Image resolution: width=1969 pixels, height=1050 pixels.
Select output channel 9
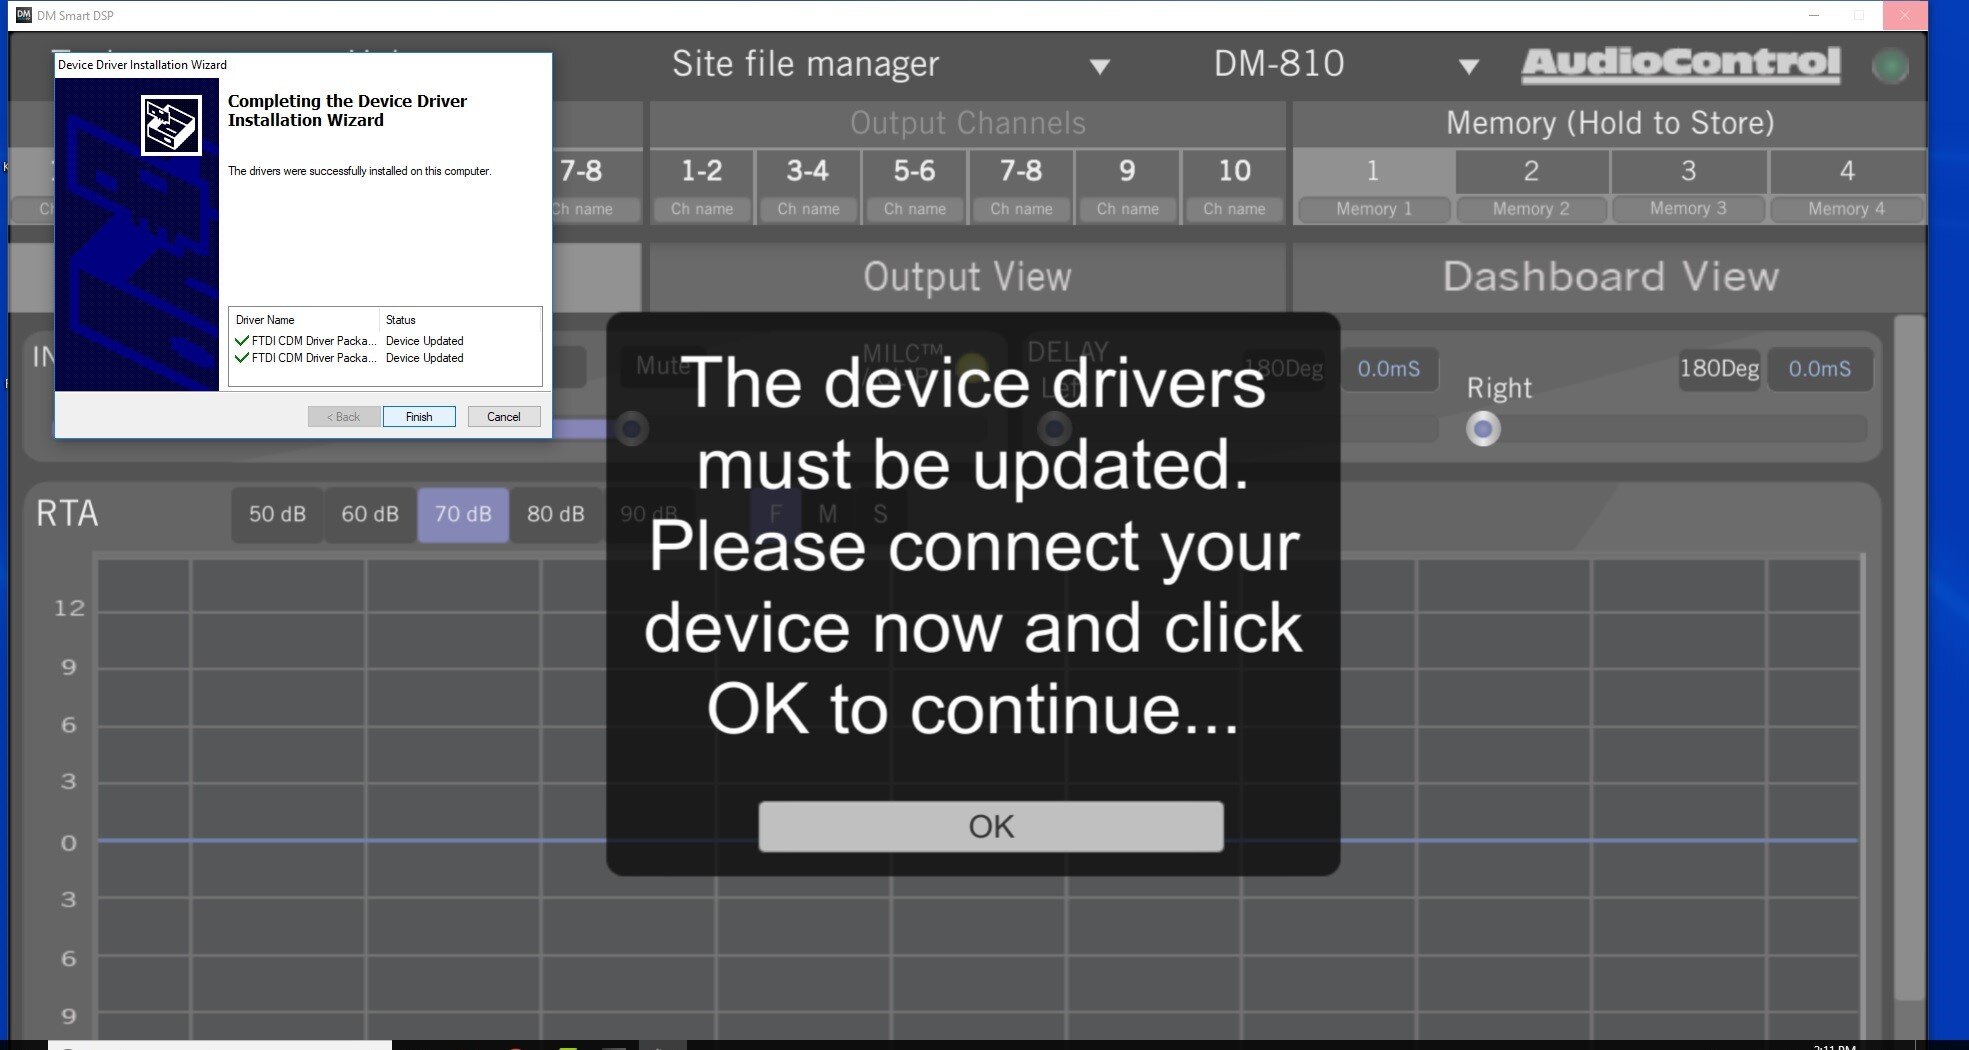point(1127,171)
